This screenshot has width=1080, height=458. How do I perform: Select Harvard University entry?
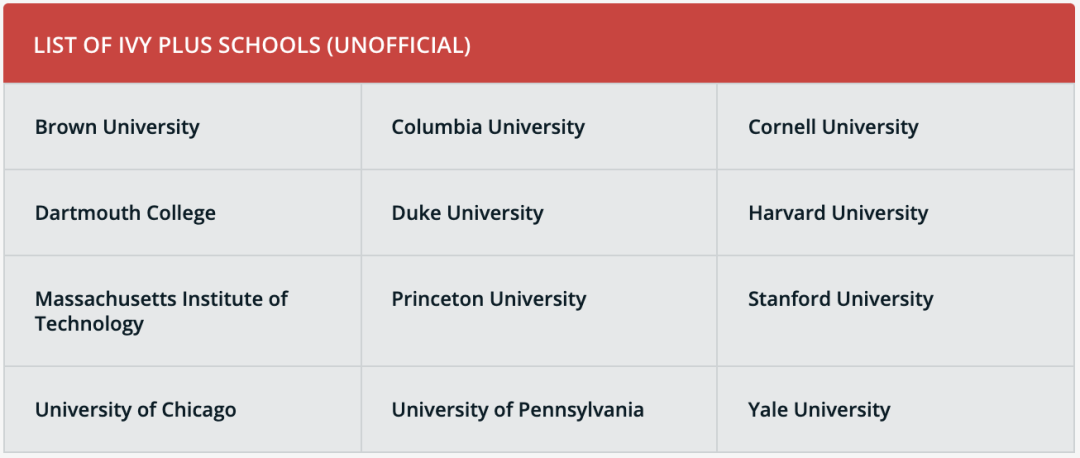pyautogui.click(x=895, y=213)
